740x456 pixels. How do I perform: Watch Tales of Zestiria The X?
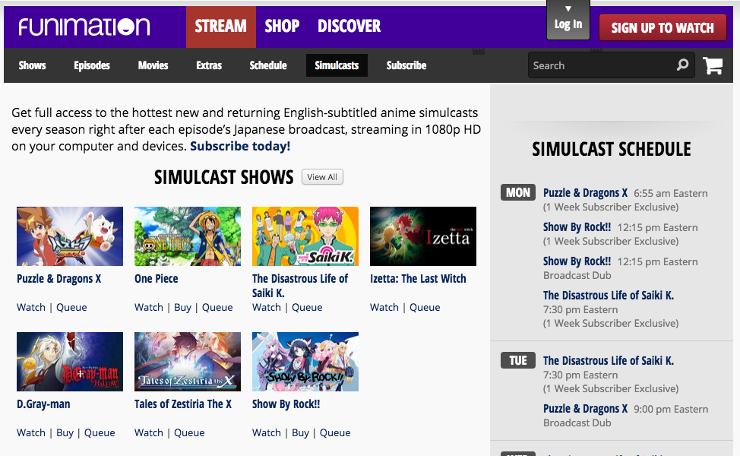(x=149, y=433)
